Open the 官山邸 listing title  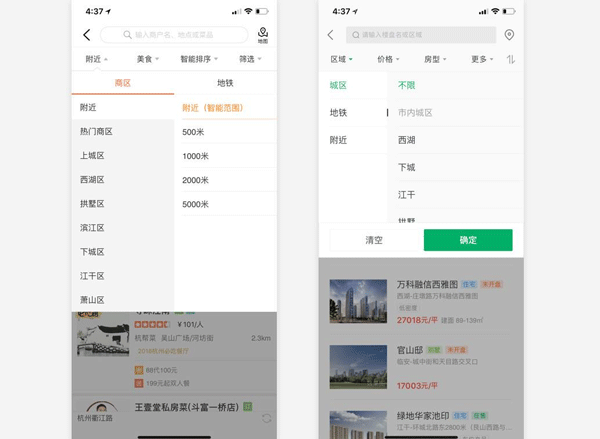click(x=410, y=350)
